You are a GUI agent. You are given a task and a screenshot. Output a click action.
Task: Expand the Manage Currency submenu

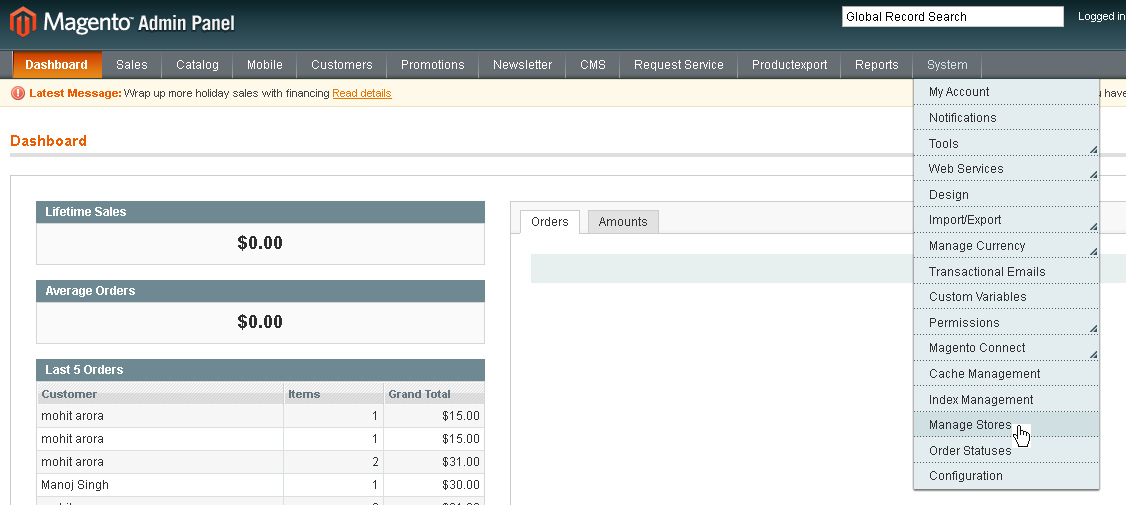coord(1006,246)
